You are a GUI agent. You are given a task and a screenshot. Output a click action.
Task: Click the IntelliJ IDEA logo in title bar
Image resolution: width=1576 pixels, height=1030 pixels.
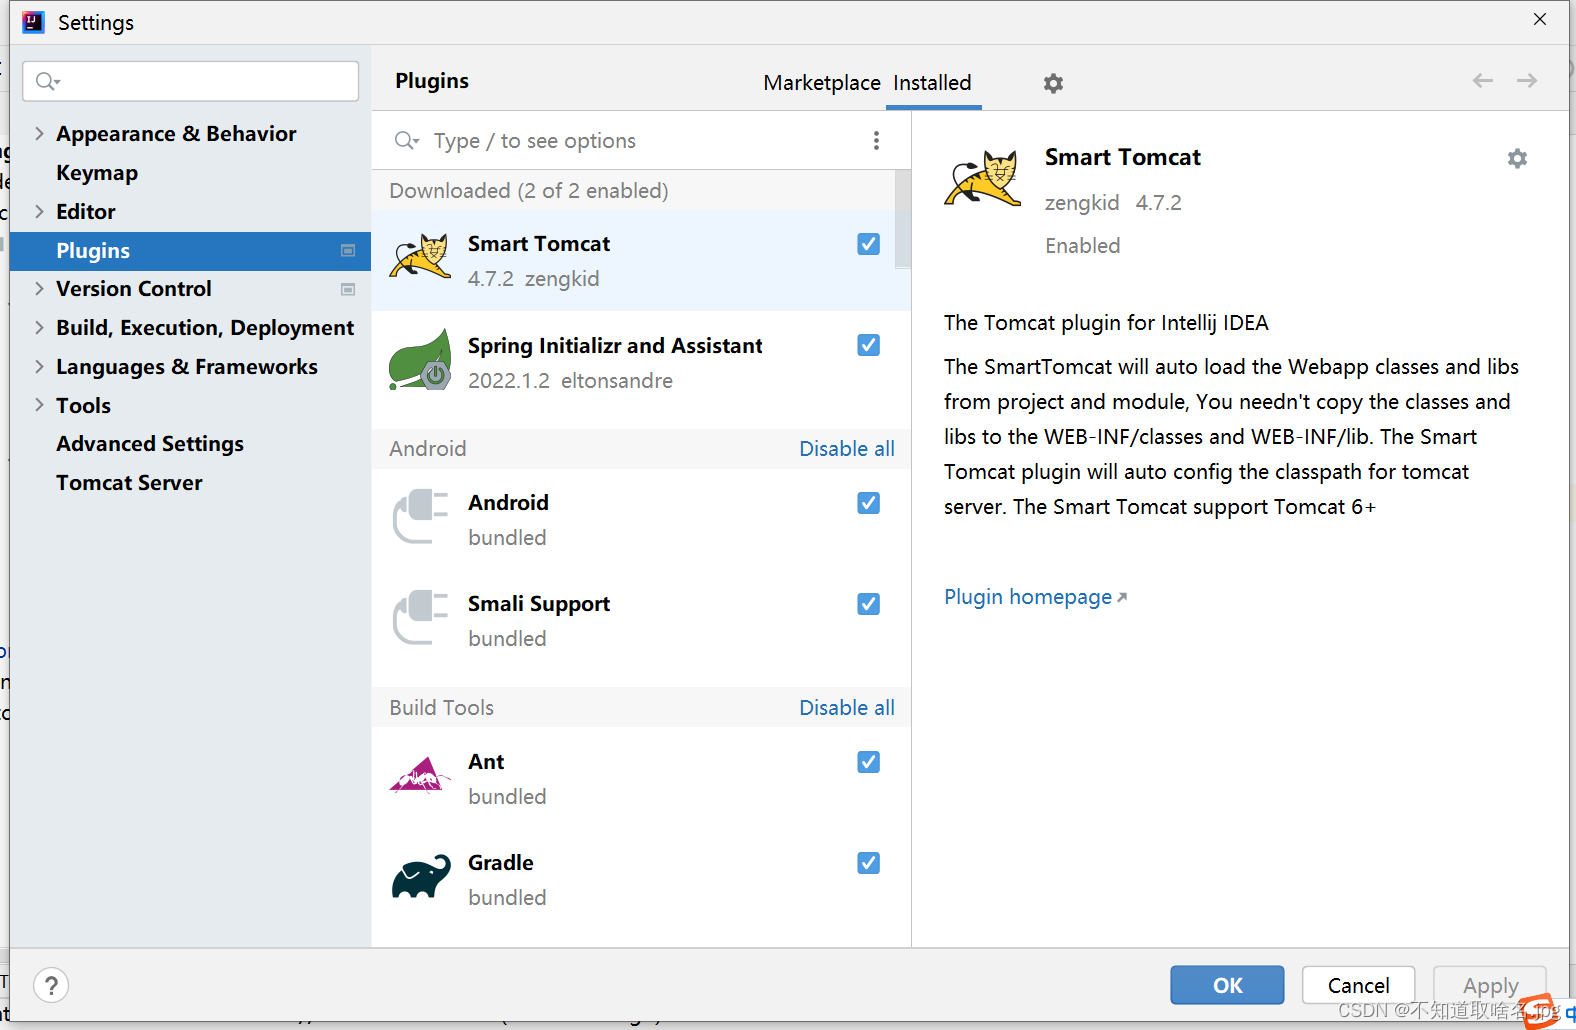tap(33, 22)
